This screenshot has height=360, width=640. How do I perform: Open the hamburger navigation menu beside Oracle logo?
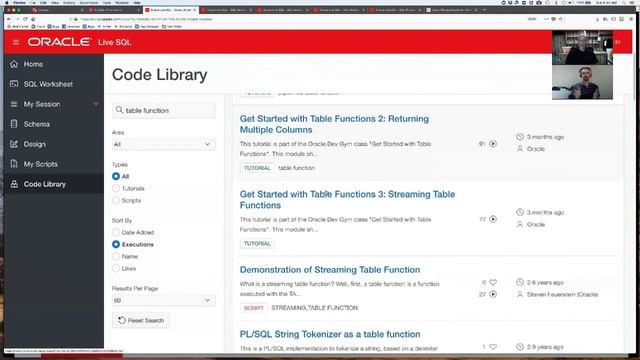(16, 42)
